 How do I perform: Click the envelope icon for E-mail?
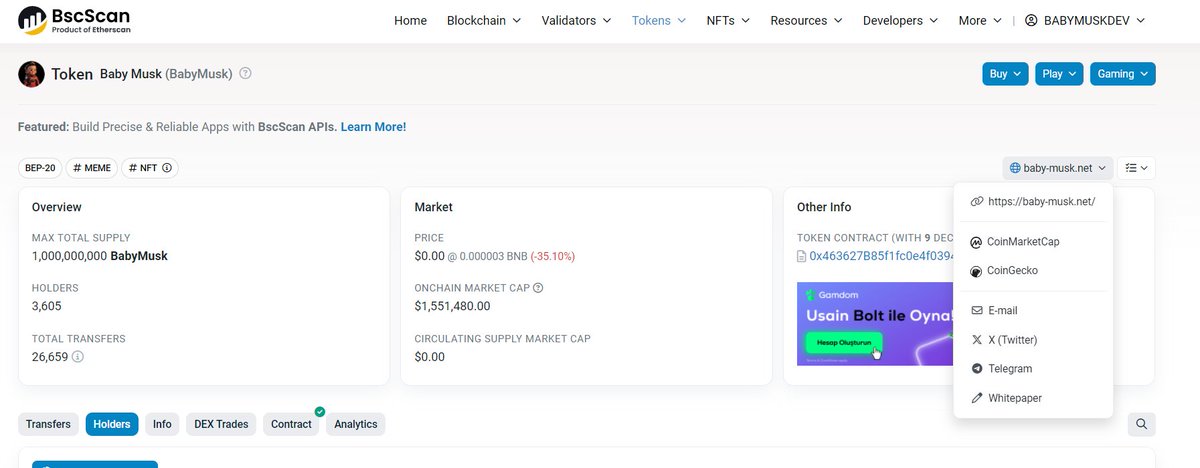coord(977,311)
